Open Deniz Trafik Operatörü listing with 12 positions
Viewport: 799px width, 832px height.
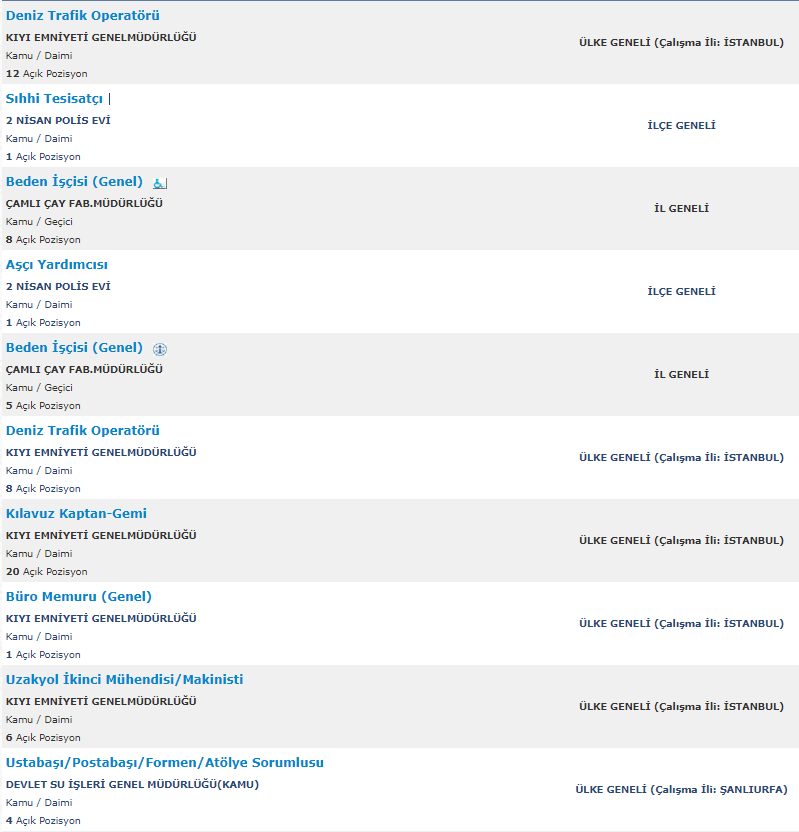[x=83, y=15]
